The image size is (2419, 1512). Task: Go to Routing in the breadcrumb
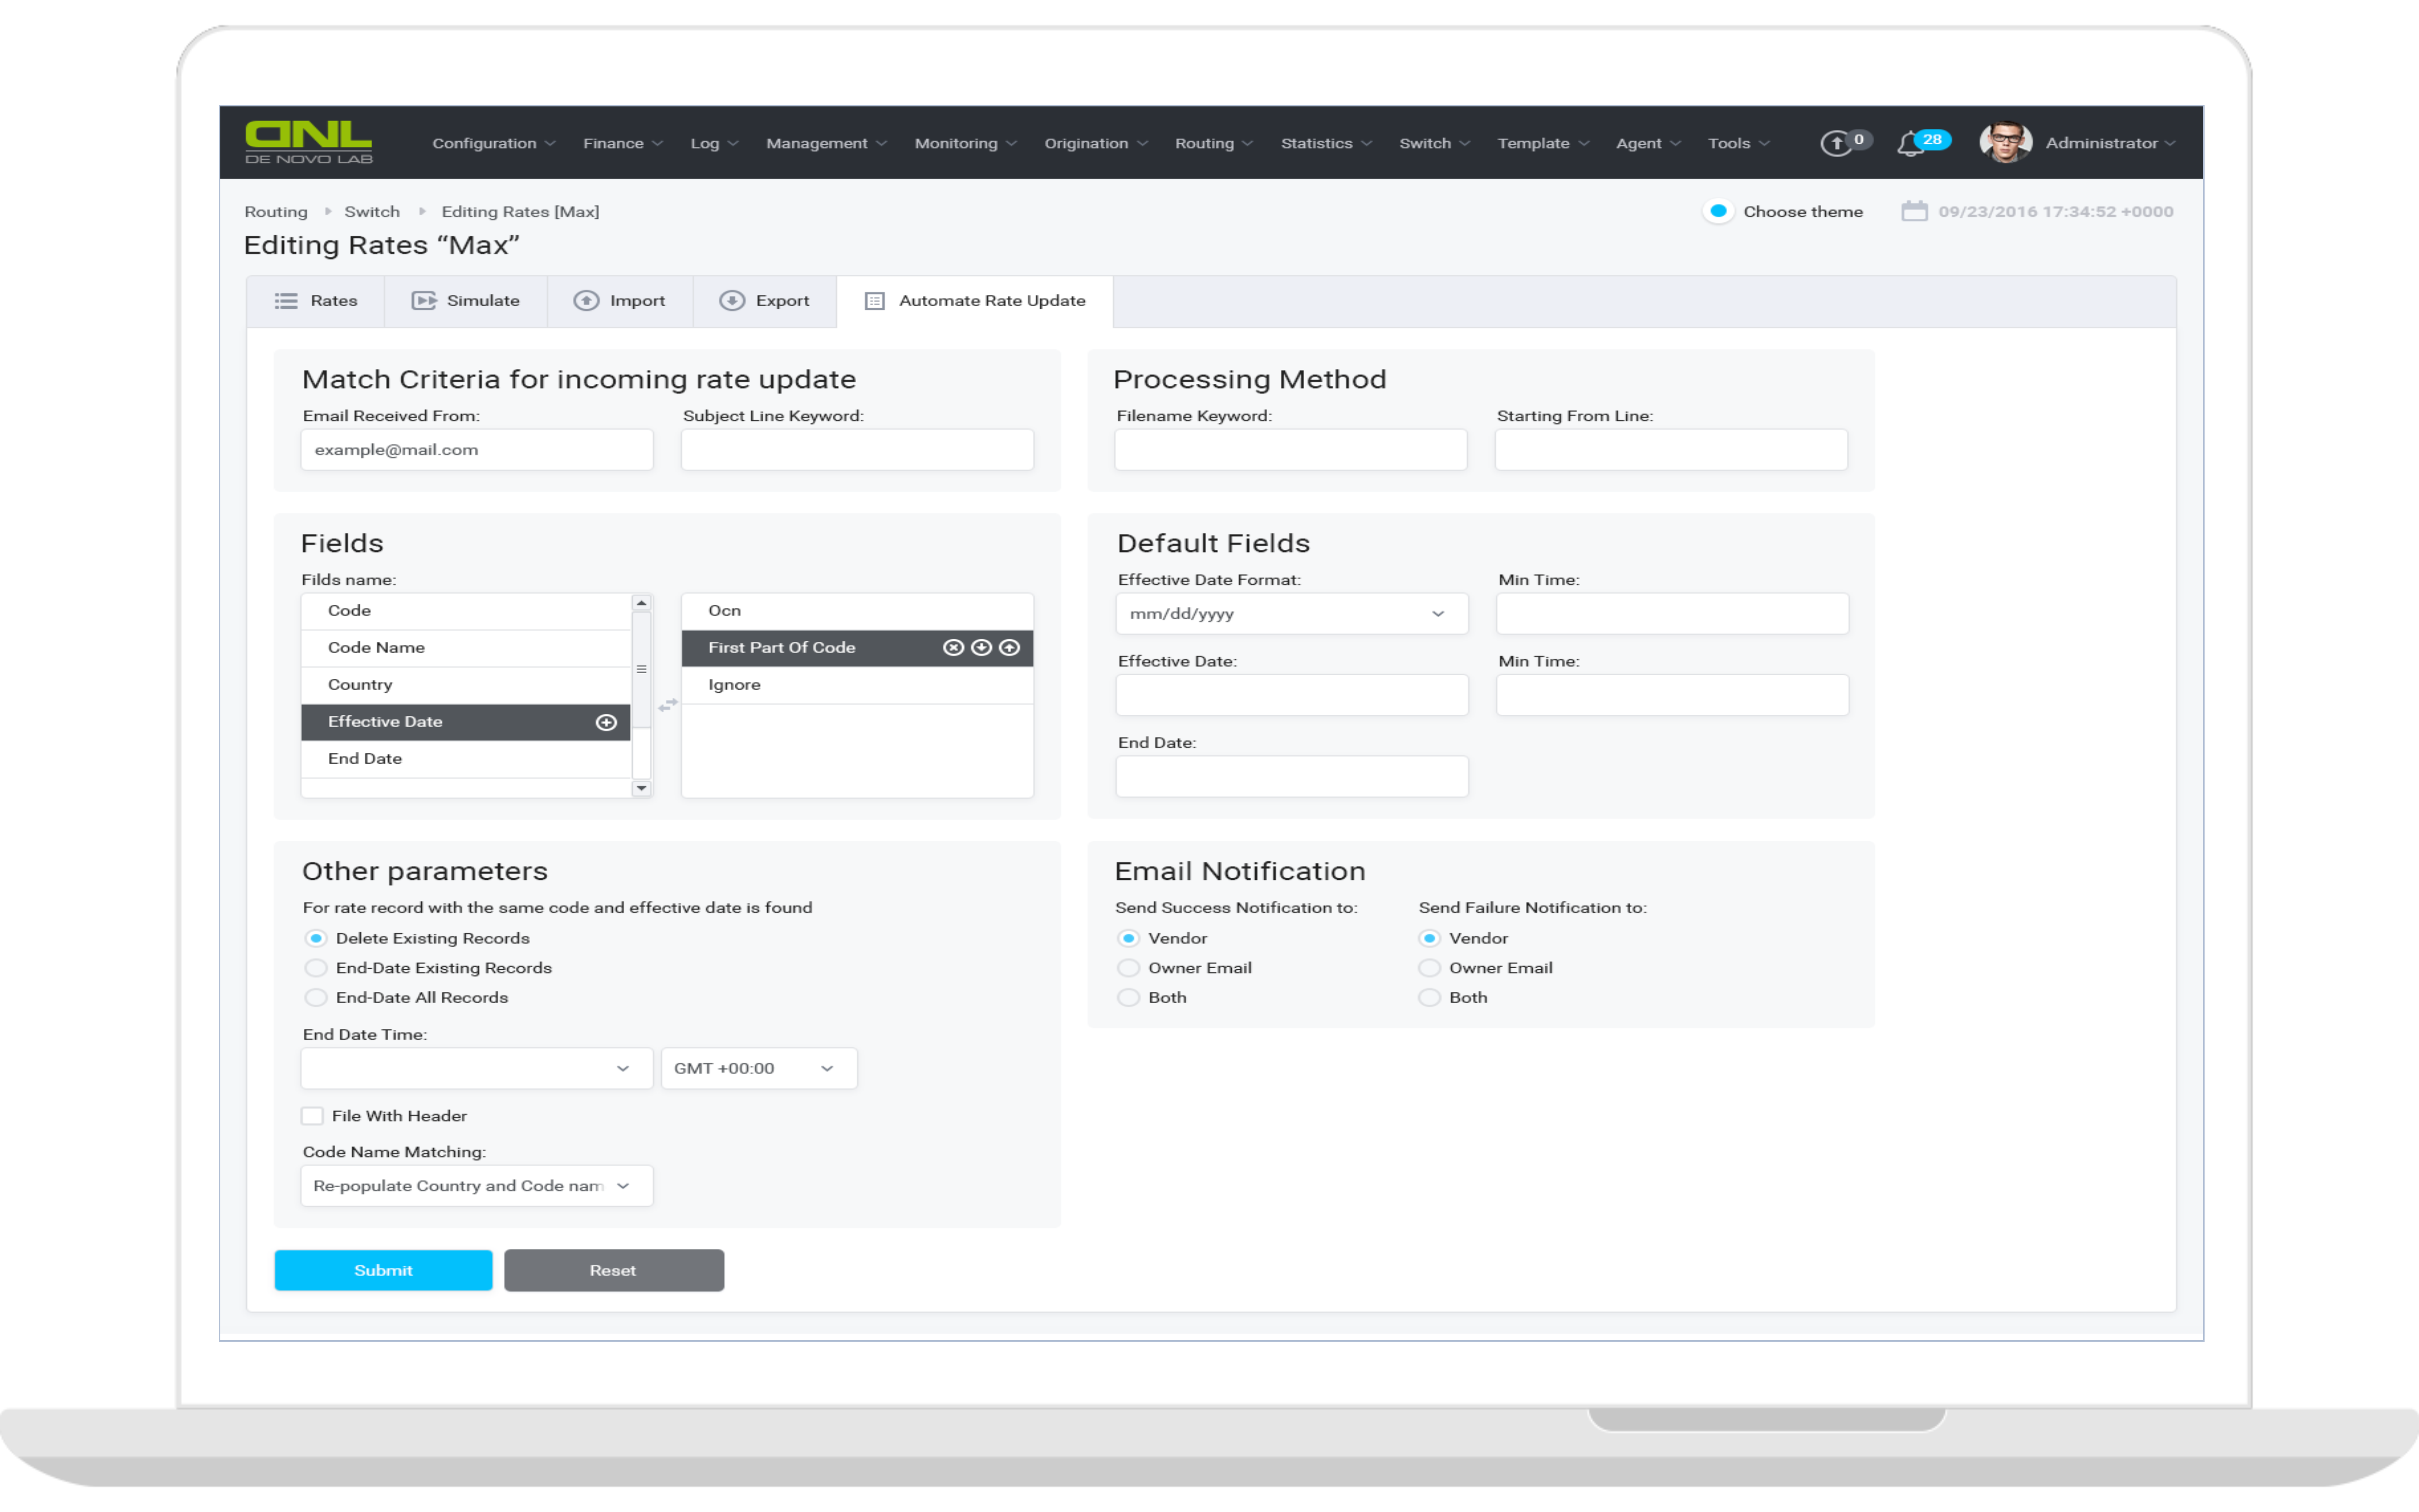[x=276, y=212]
